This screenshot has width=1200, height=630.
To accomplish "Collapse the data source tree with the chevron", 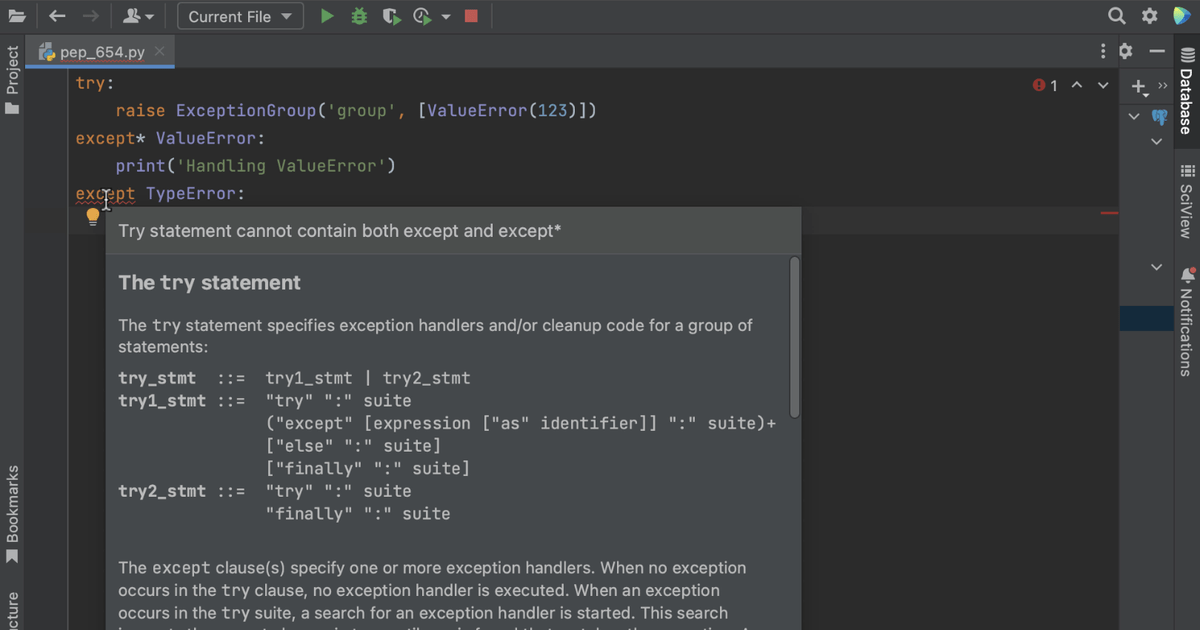I will point(1133,116).
